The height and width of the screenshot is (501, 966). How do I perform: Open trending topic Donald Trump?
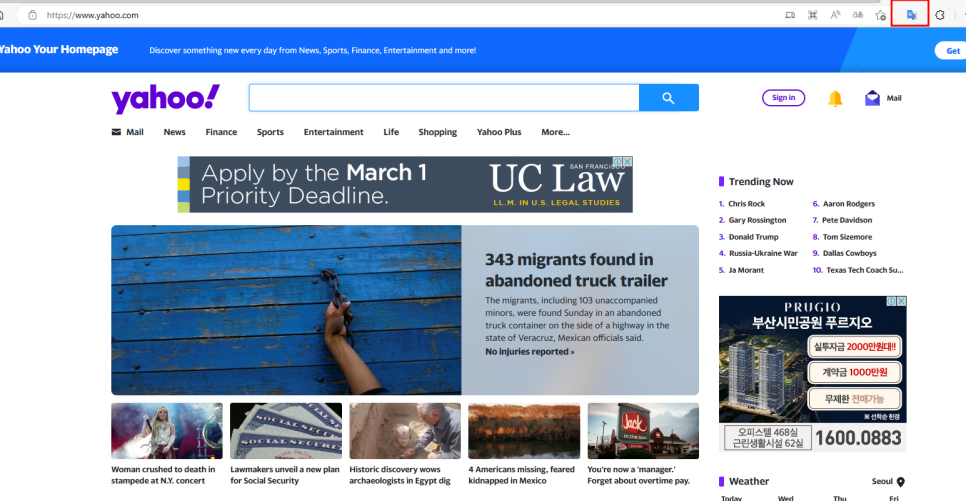pos(753,237)
